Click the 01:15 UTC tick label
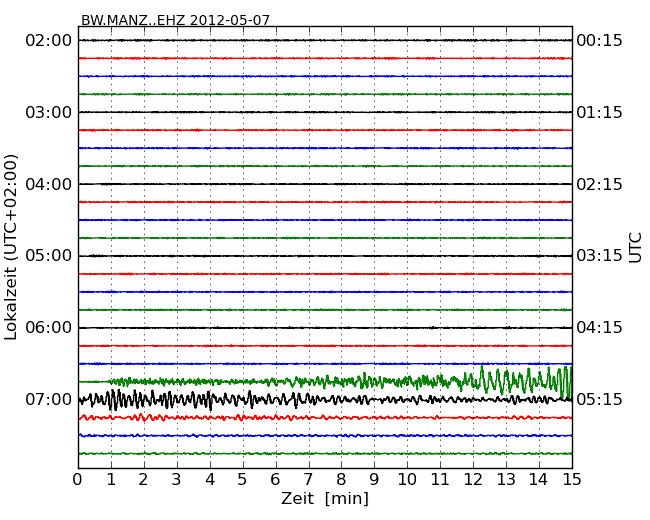Viewport: 650px width, 520px height. (x=599, y=112)
